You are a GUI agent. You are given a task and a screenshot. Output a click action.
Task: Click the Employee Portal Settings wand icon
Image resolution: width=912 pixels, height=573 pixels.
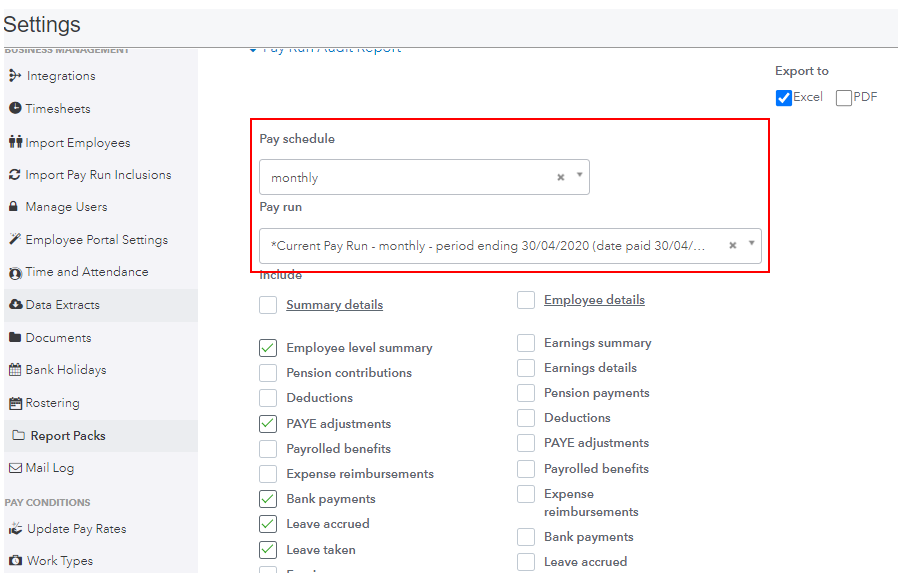coord(15,239)
